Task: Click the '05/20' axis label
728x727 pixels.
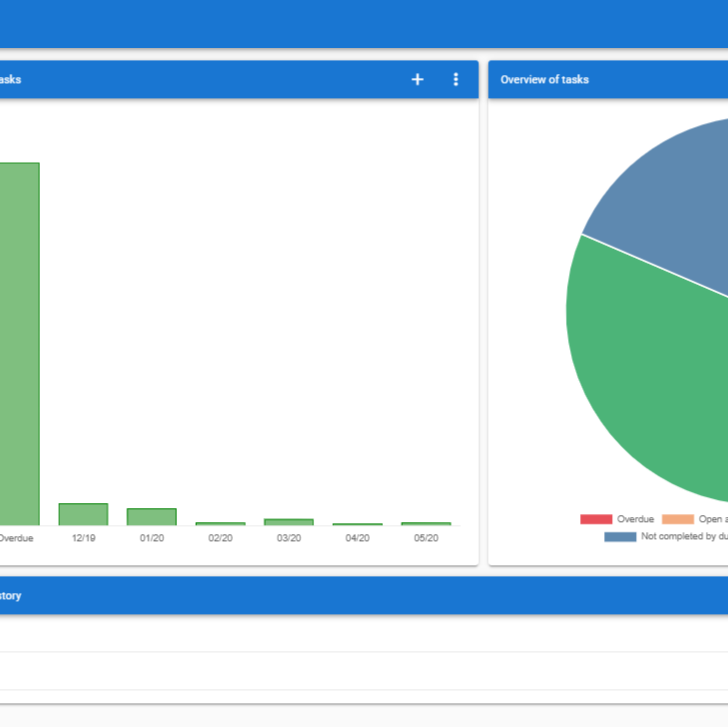Action: tap(426, 538)
